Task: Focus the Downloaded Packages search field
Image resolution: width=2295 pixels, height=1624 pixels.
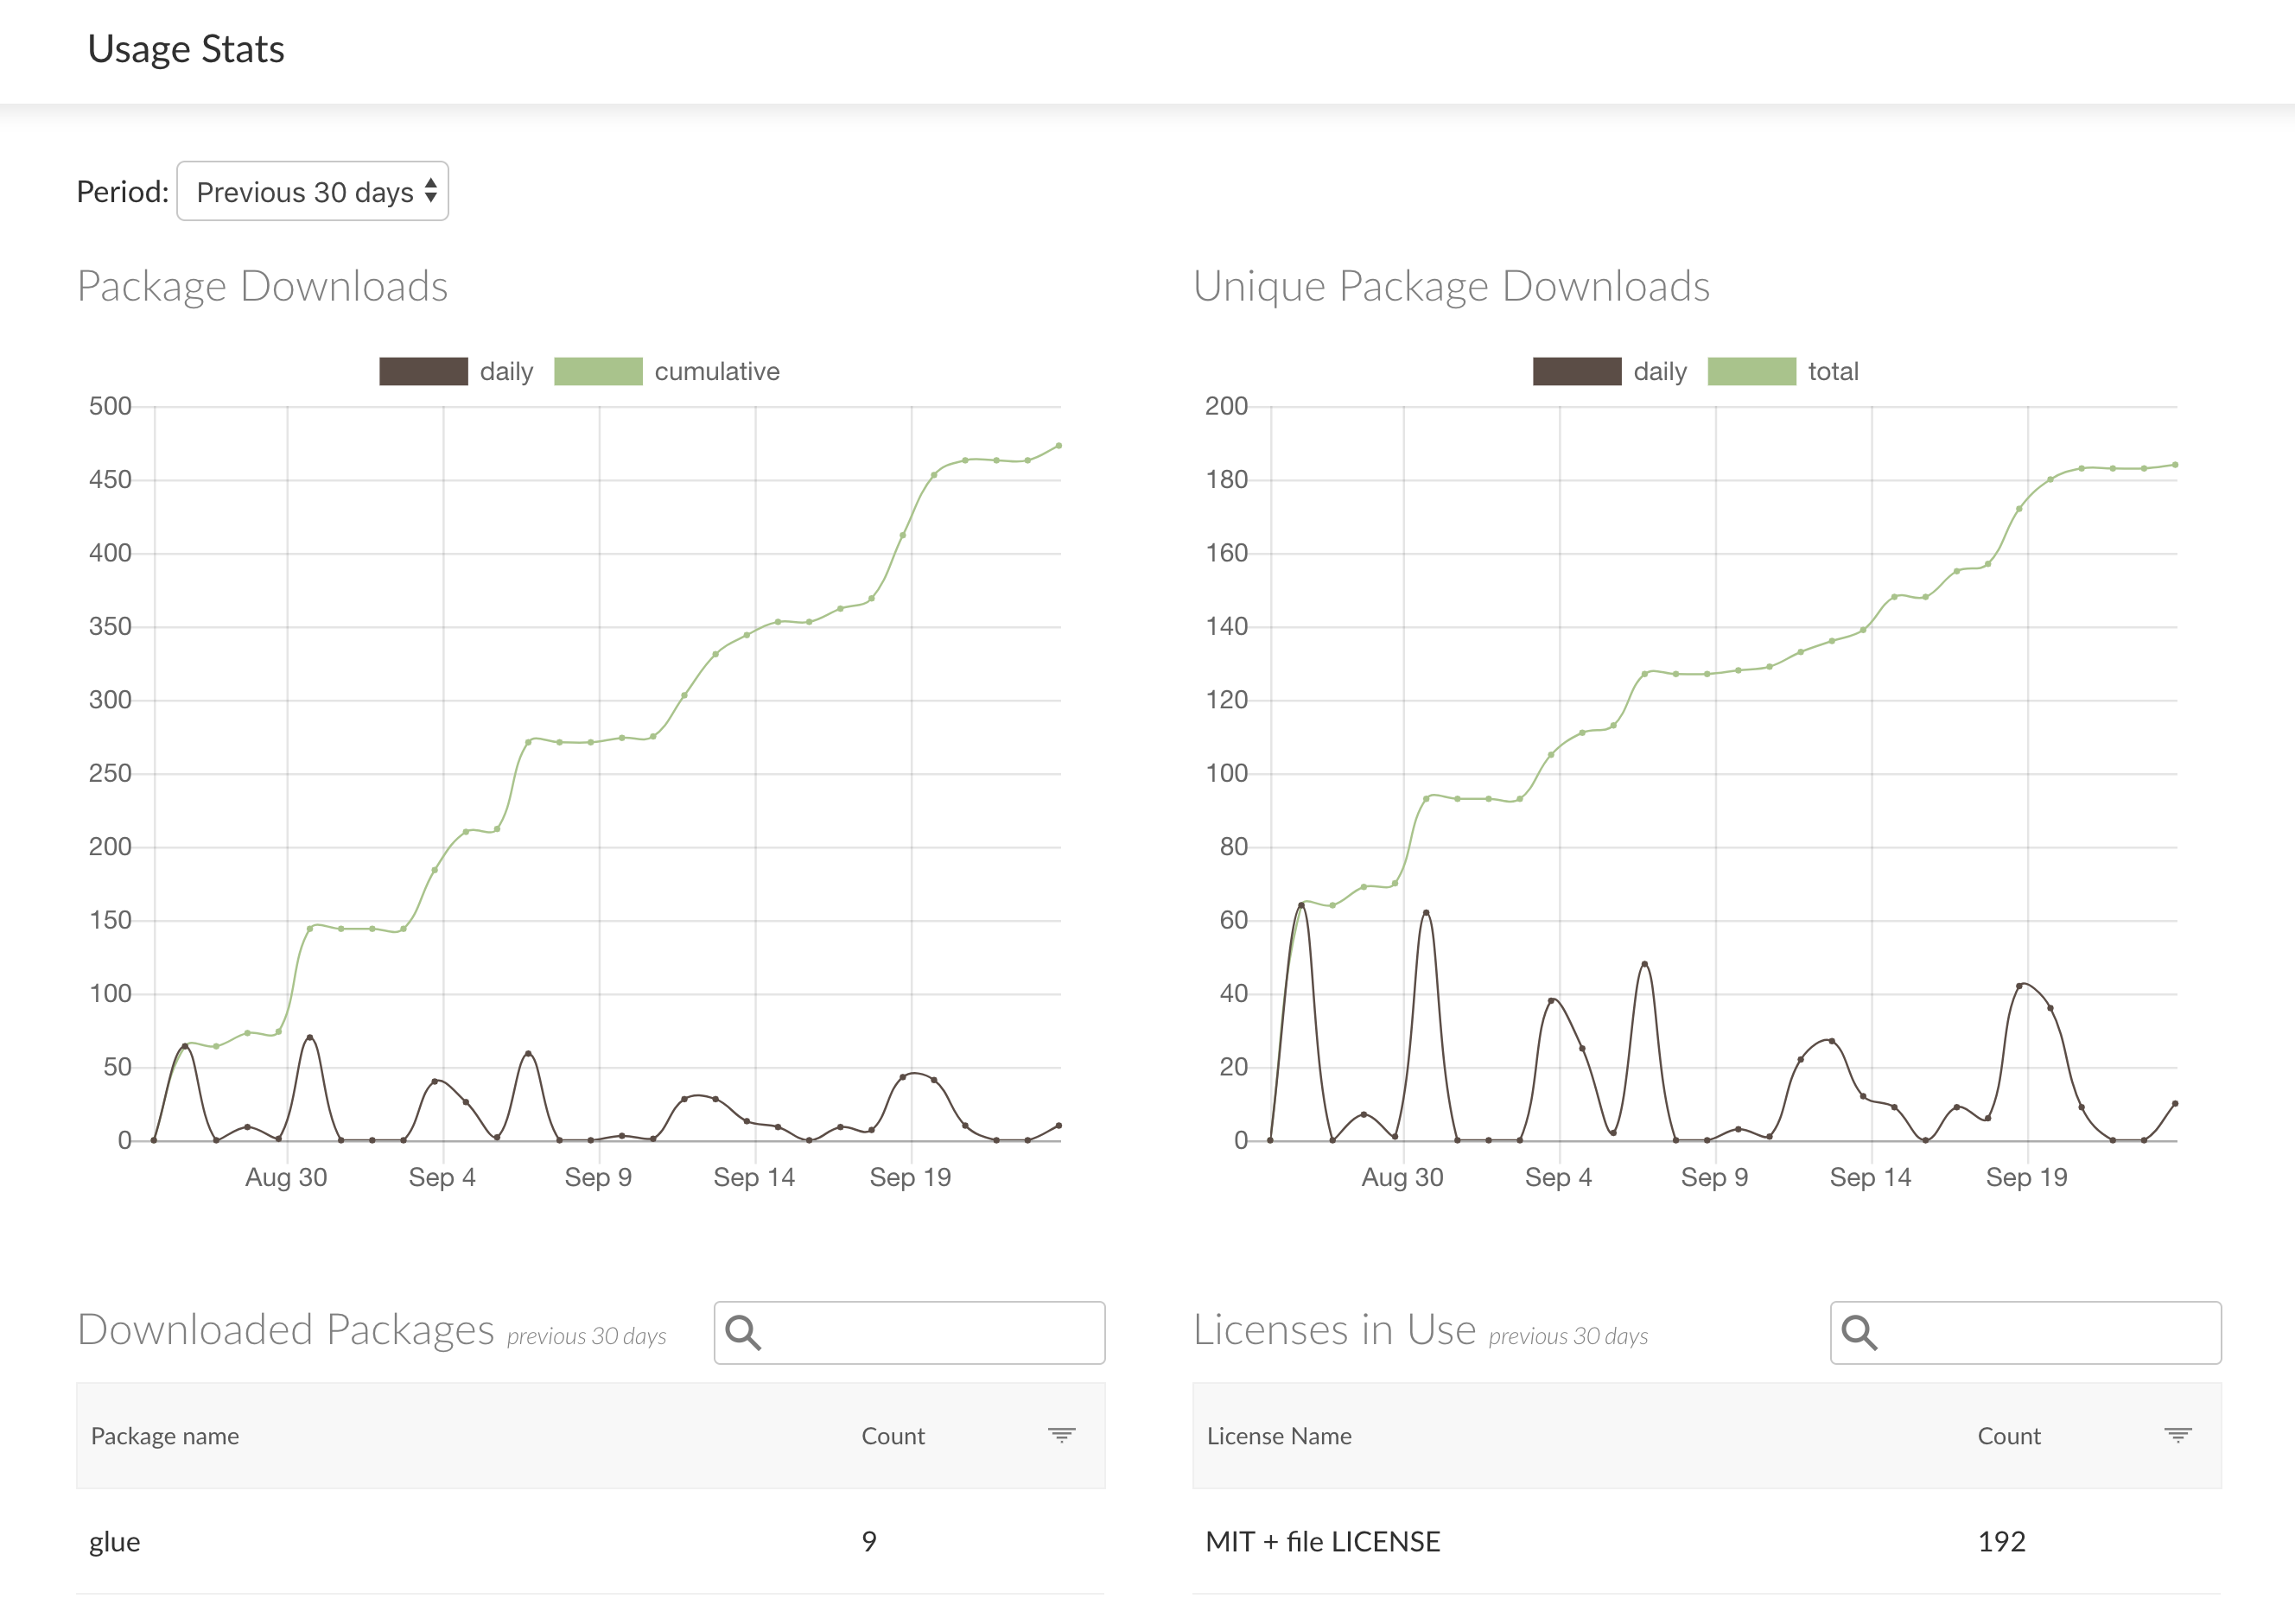Action: 930,1332
